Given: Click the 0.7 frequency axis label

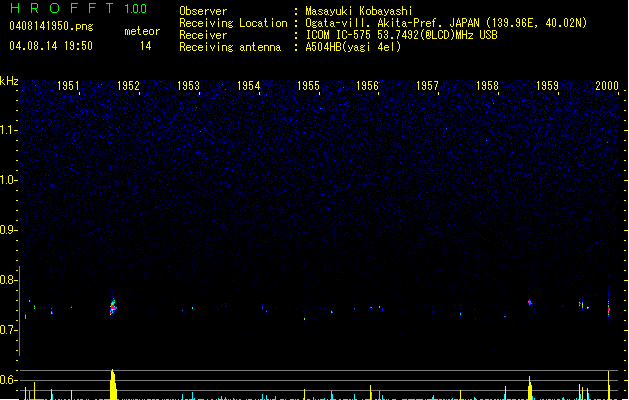Looking at the screenshot, I should coord(8,329).
